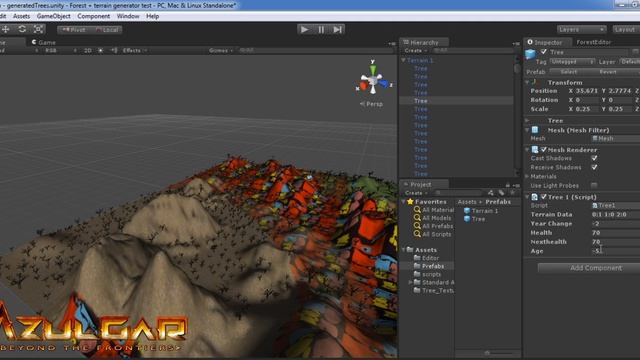This screenshot has height=360, width=640.
Task: Open the Project Create dropdown
Action: coord(416,193)
